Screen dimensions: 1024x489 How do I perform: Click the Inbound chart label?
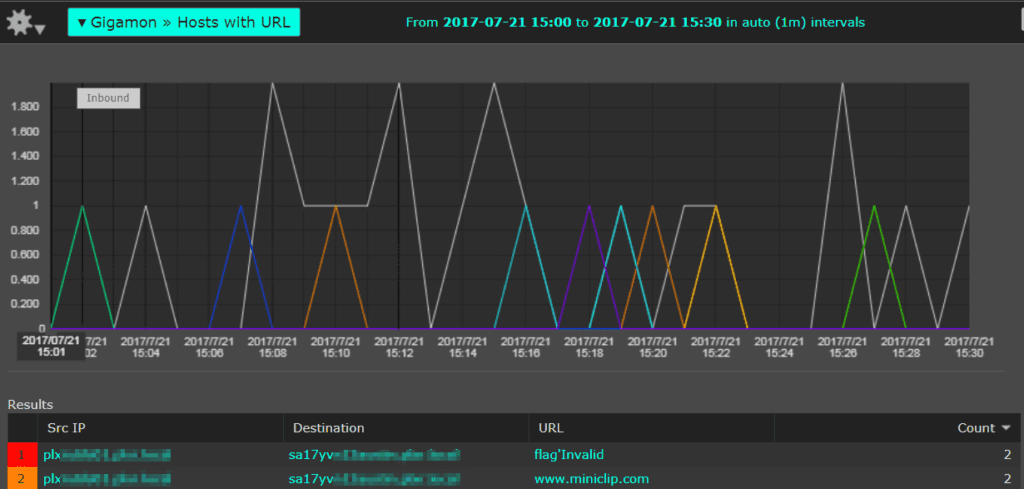[x=108, y=99]
